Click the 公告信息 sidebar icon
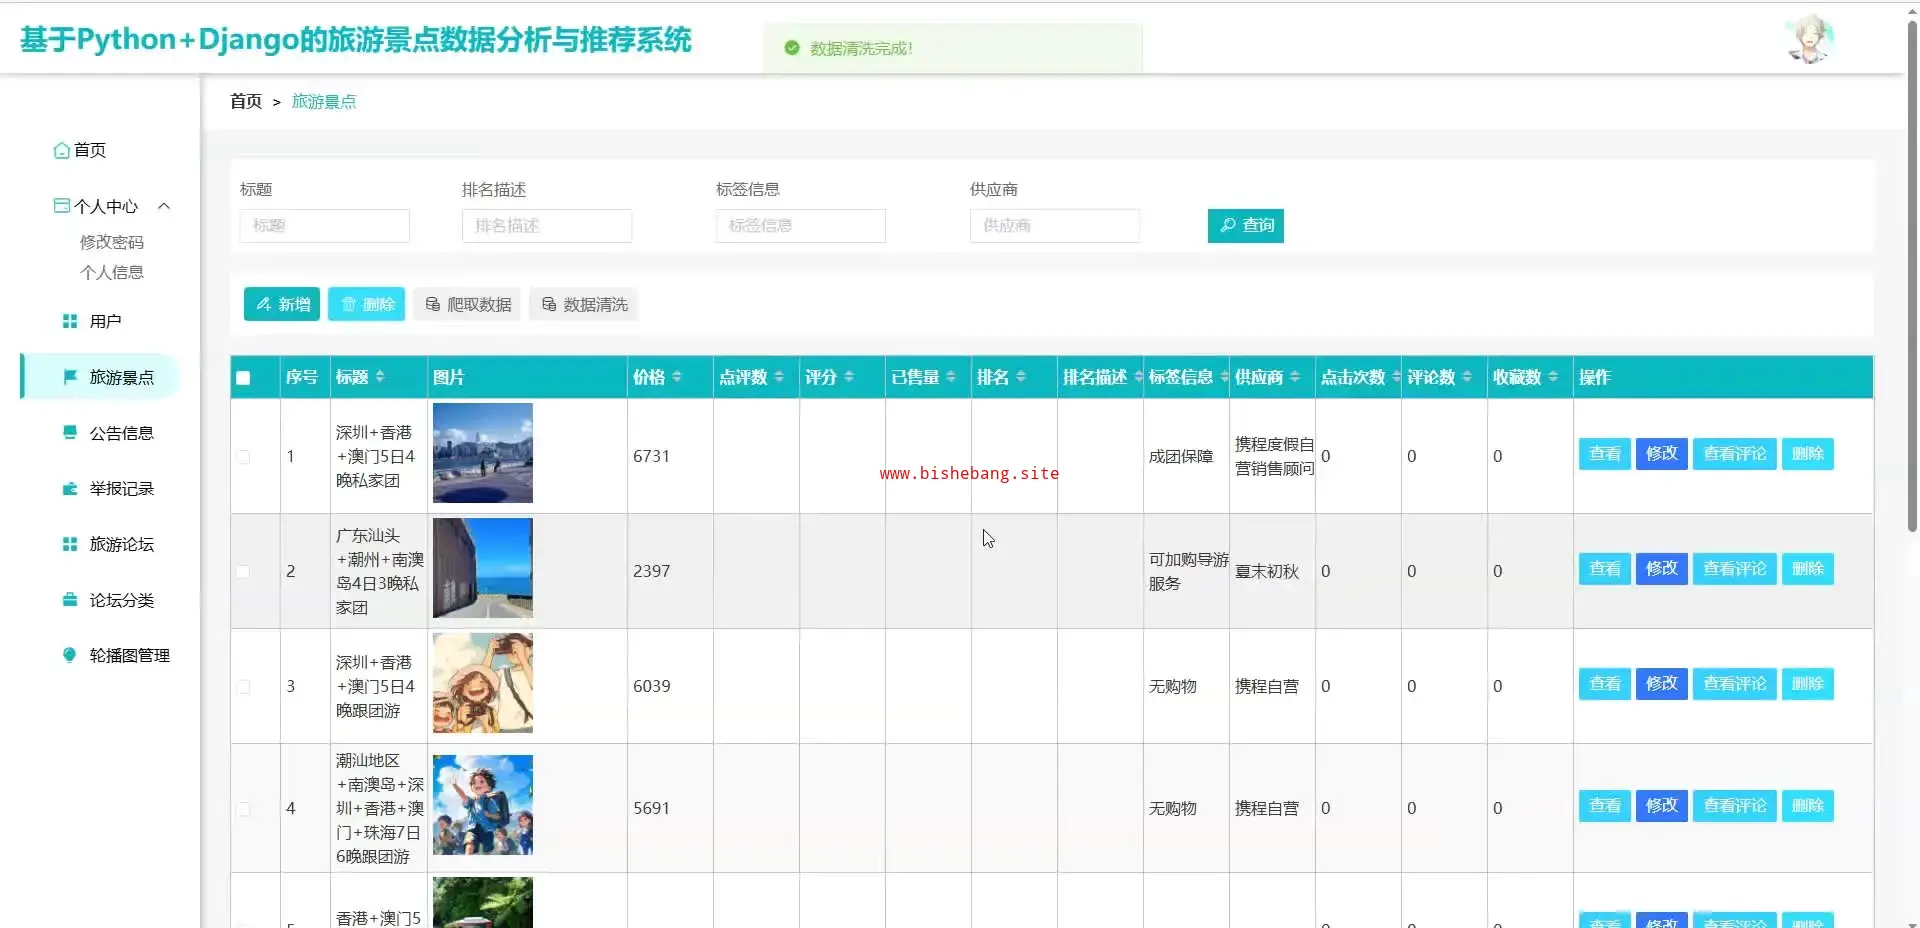Image resolution: width=1920 pixels, height=928 pixels. 69,433
